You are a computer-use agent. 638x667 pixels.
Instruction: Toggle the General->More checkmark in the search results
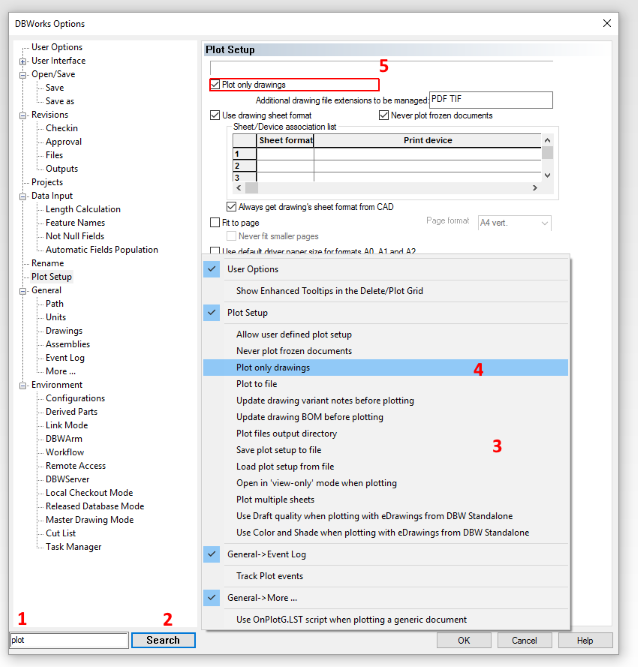coord(211,598)
